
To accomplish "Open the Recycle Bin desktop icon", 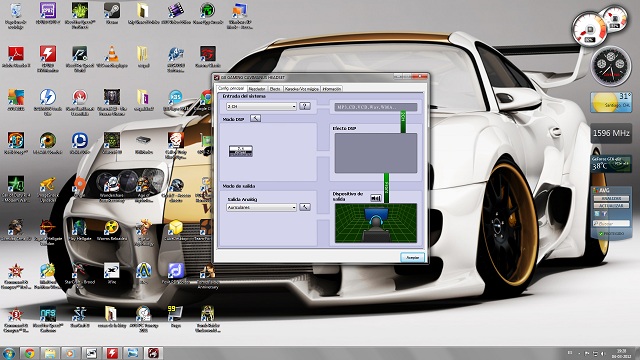I will tap(16, 15).
